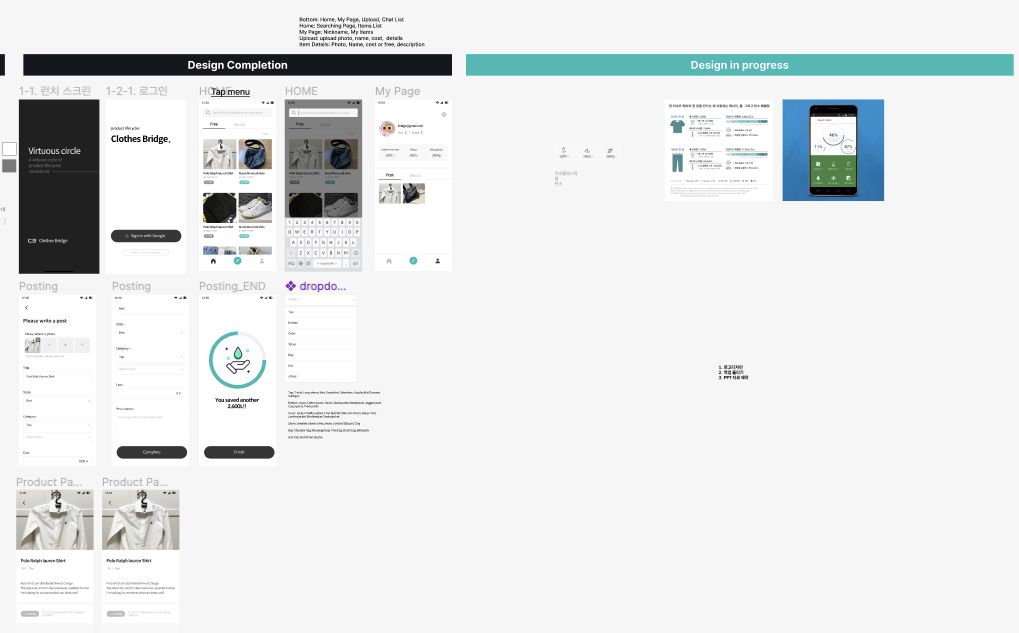Click the Title input field in first Posting frame
The image size is (1019, 633).
(57, 376)
